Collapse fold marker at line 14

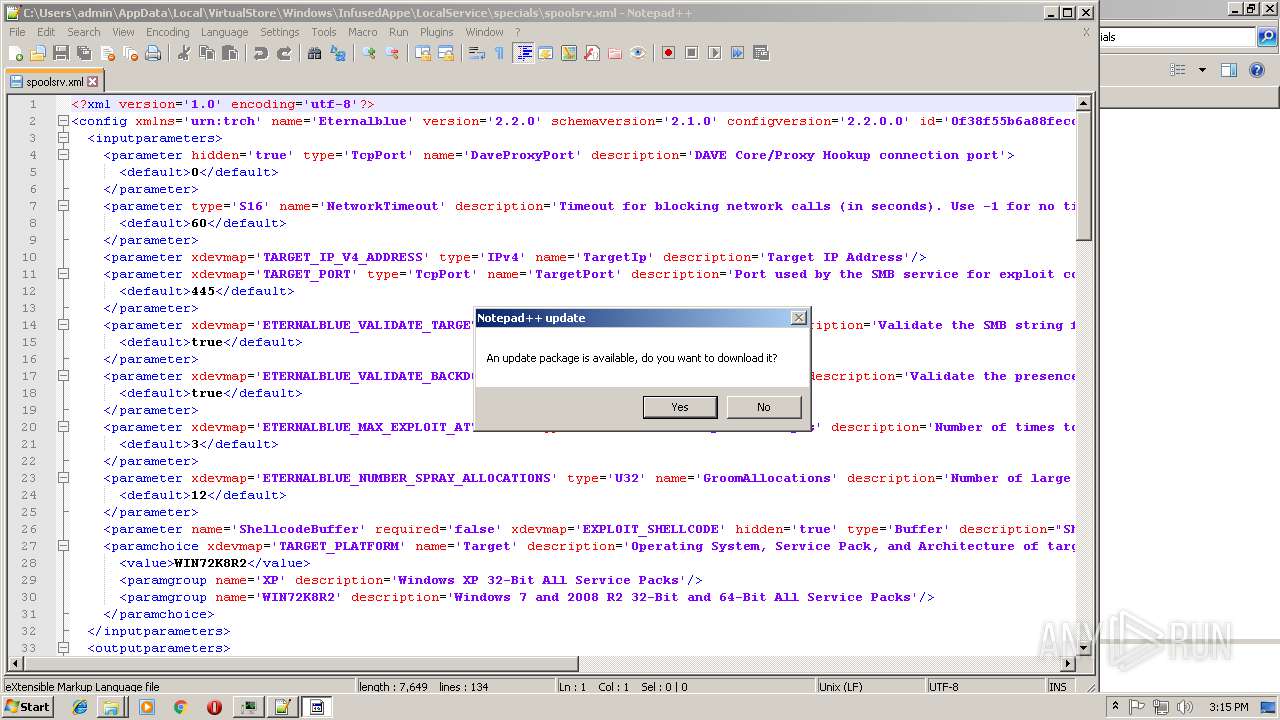click(63, 325)
